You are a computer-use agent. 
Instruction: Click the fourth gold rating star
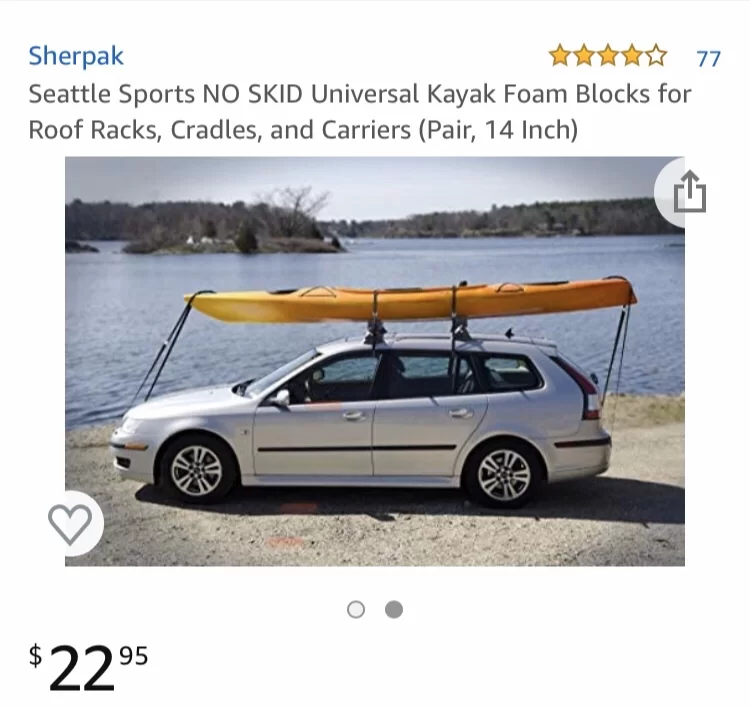point(632,55)
